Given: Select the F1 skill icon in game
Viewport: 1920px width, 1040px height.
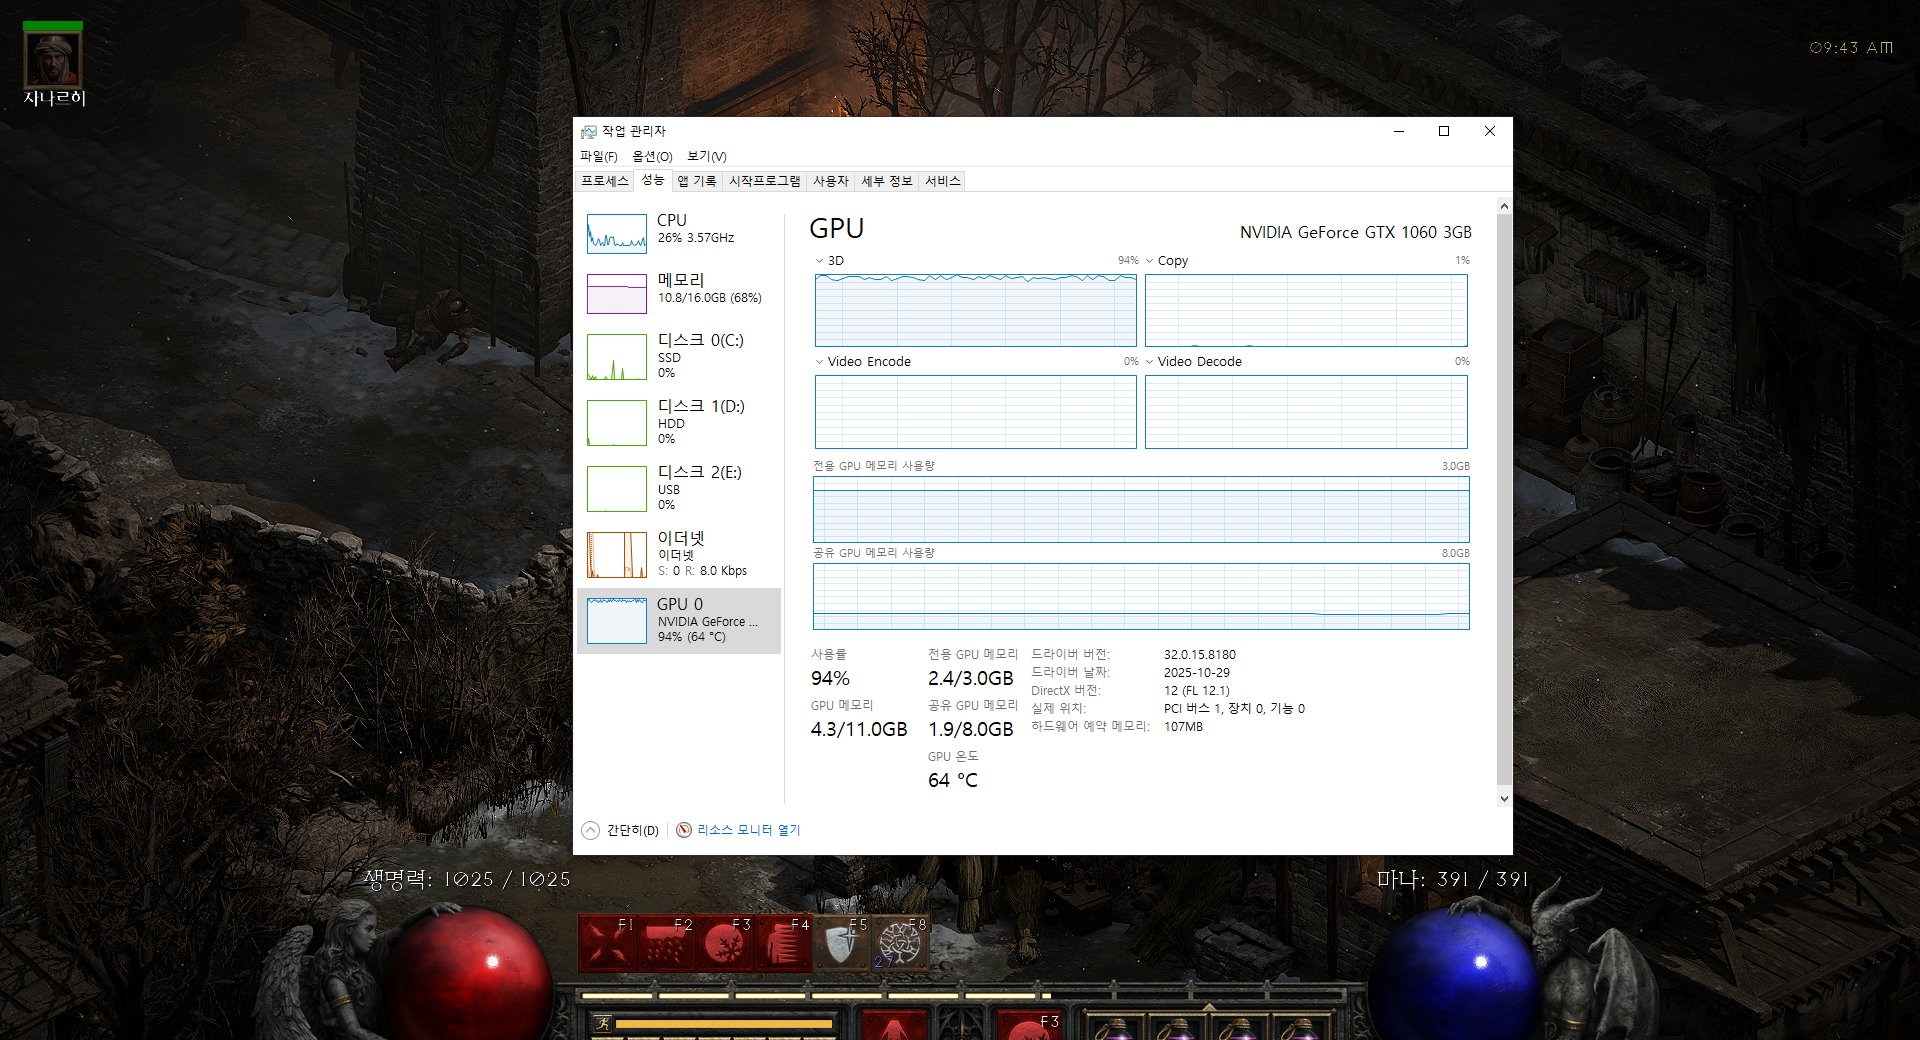Looking at the screenshot, I should click(x=607, y=943).
